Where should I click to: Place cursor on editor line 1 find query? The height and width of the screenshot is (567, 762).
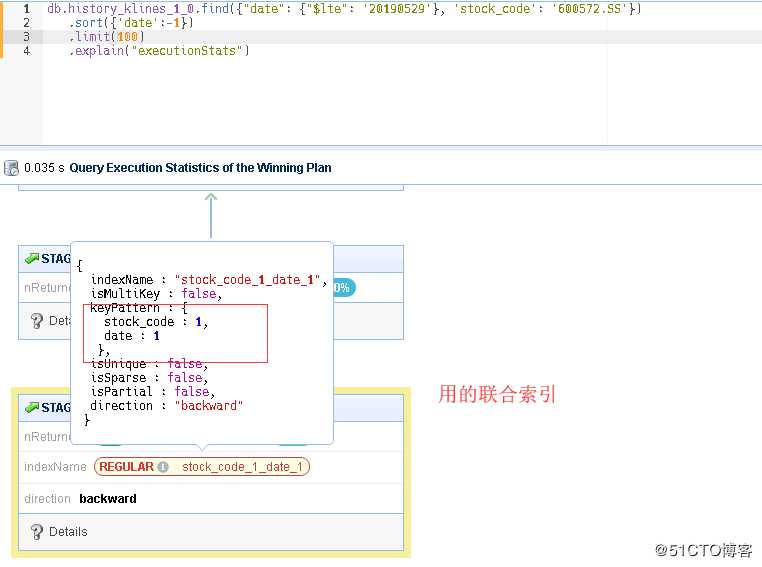point(344,9)
